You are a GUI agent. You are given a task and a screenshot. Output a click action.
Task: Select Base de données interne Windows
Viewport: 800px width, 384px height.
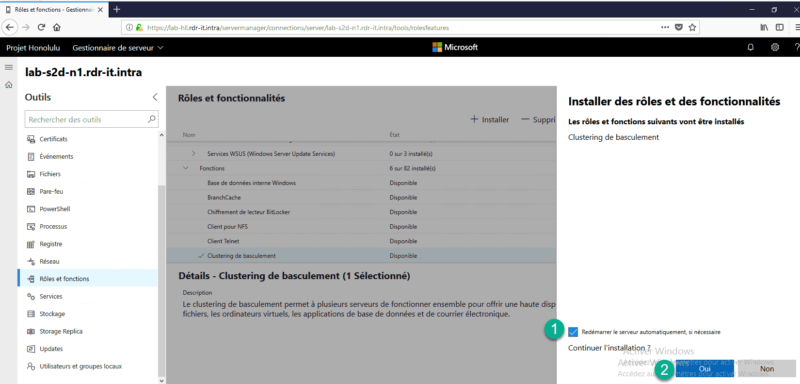361,183
